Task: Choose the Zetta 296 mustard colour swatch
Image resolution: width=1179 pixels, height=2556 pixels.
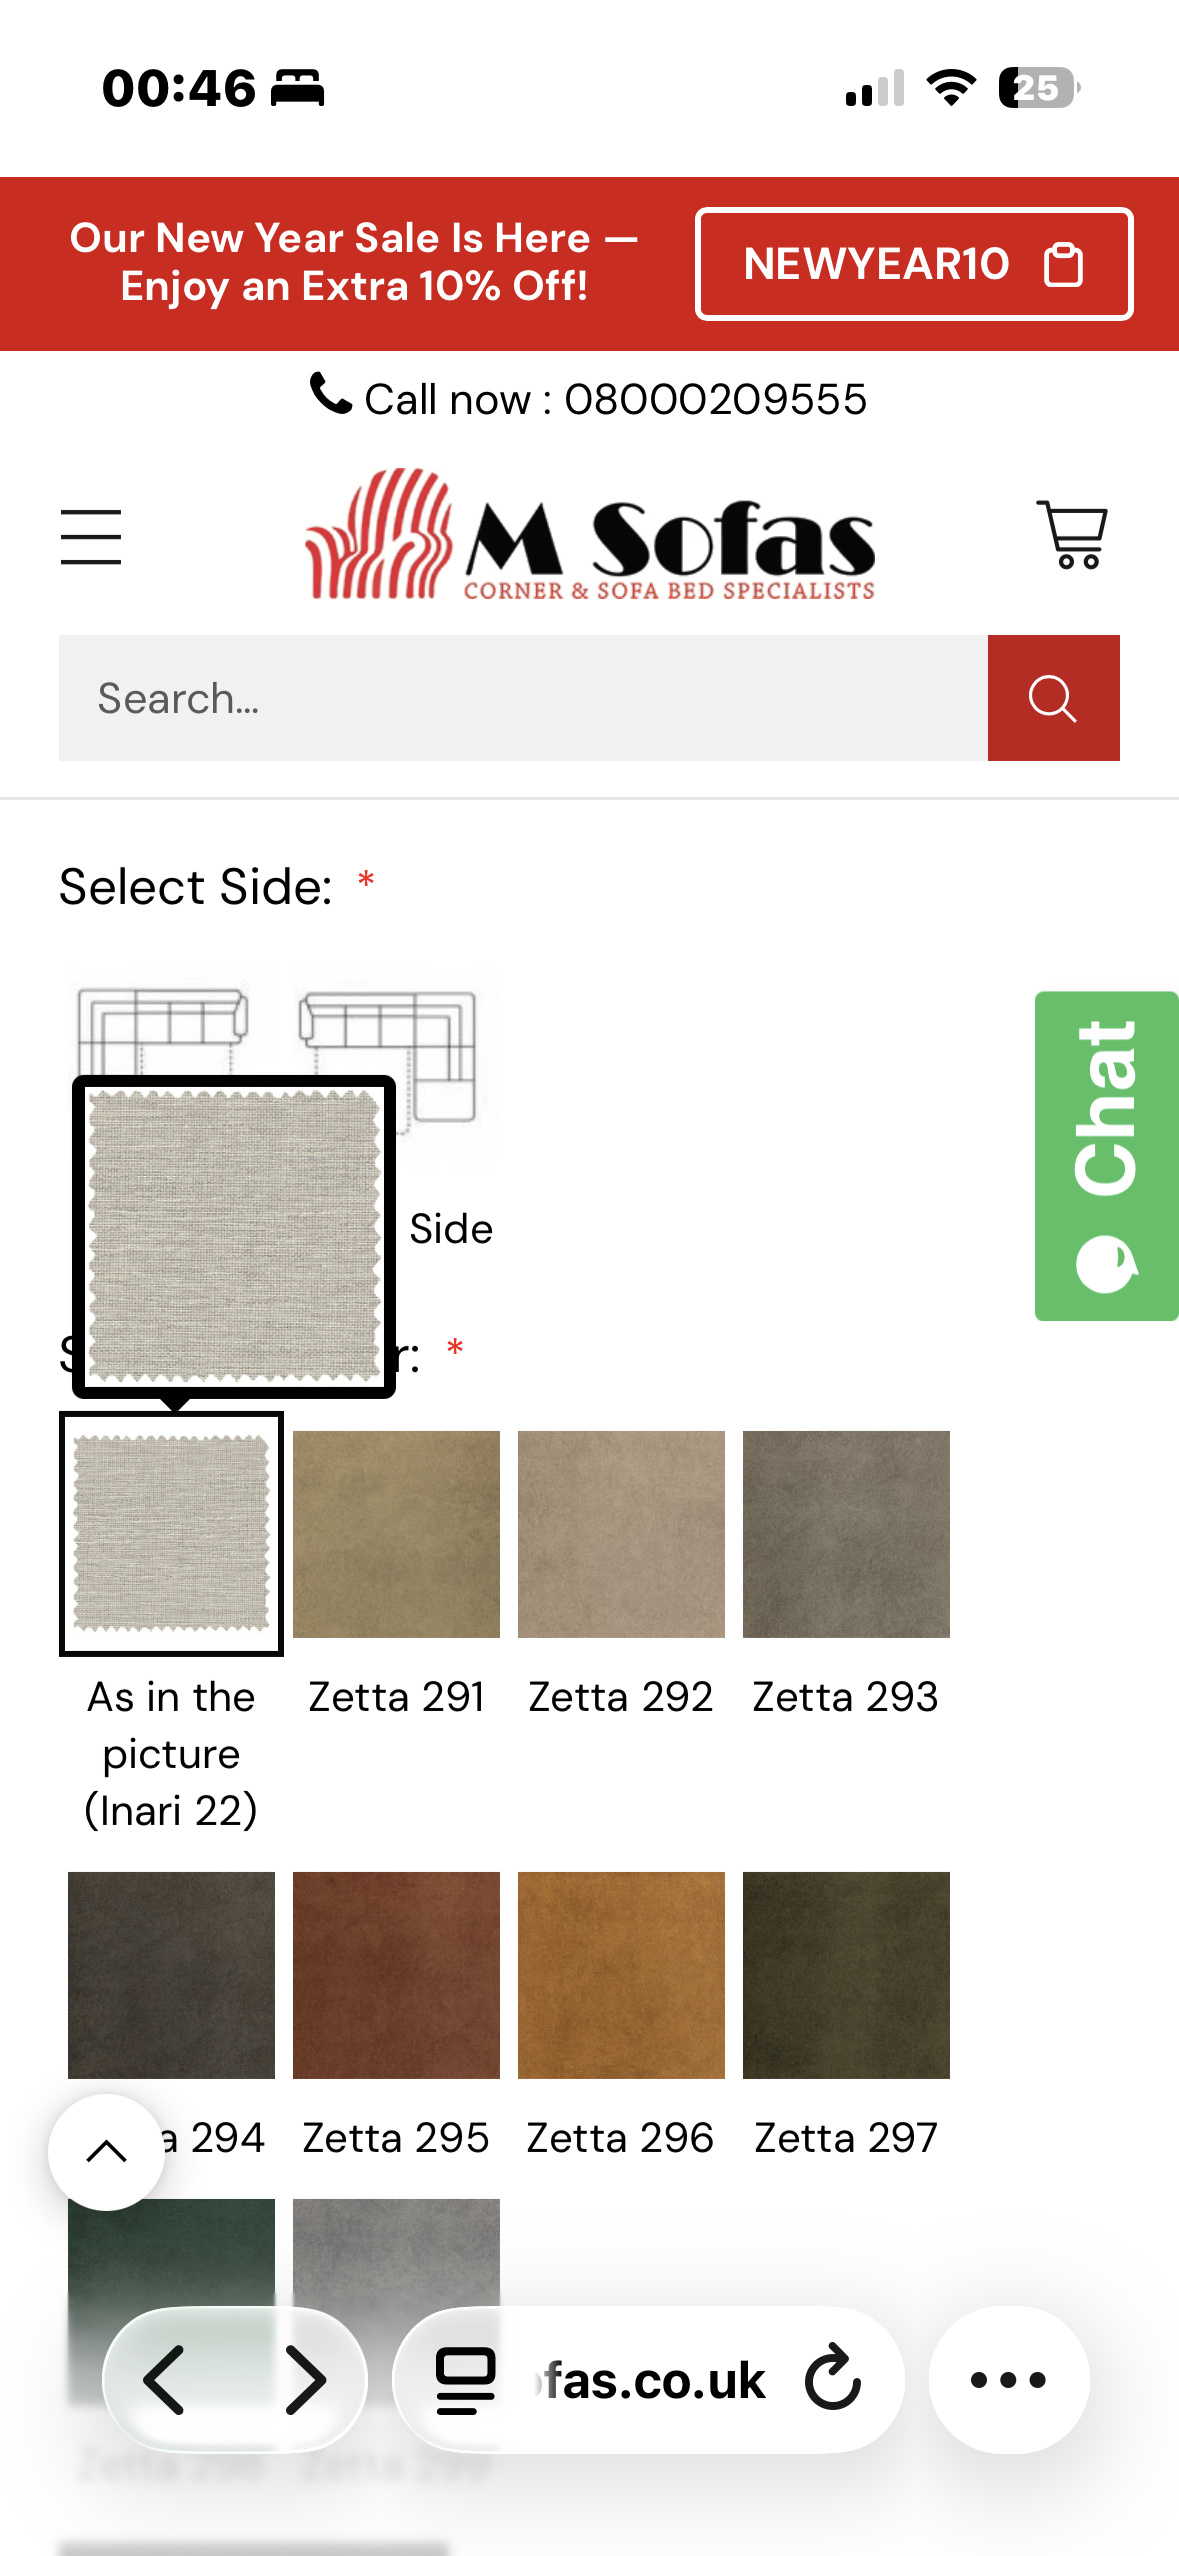Action: point(621,1975)
